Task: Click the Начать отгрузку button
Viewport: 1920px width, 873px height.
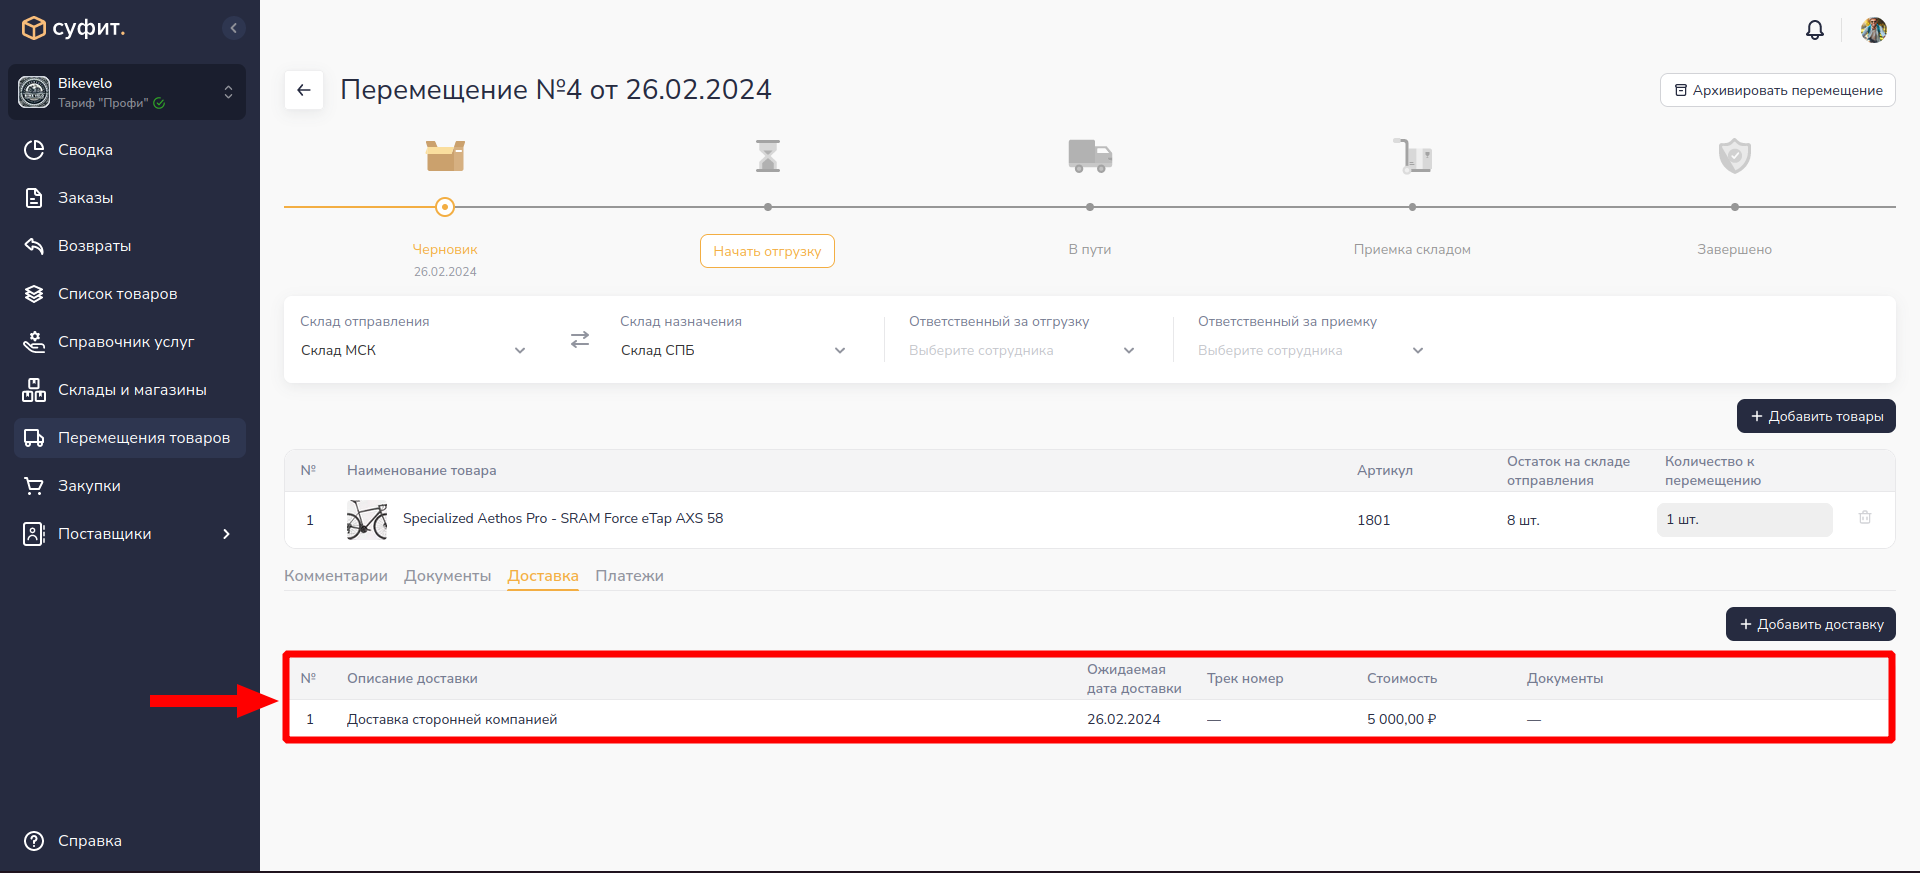Action: pyautogui.click(x=767, y=251)
